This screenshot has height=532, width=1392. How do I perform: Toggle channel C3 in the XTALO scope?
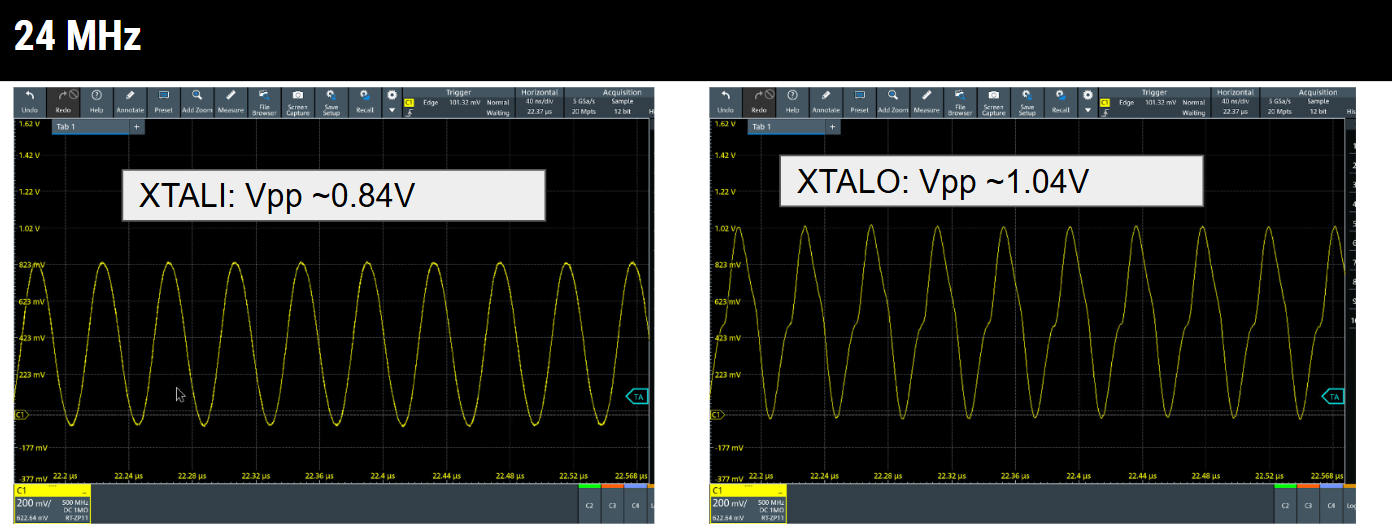pos(1308,505)
